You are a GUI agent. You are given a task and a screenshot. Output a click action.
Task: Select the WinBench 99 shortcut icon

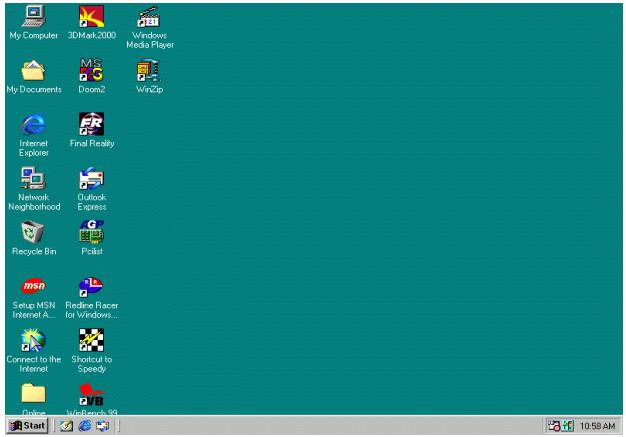point(91,394)
